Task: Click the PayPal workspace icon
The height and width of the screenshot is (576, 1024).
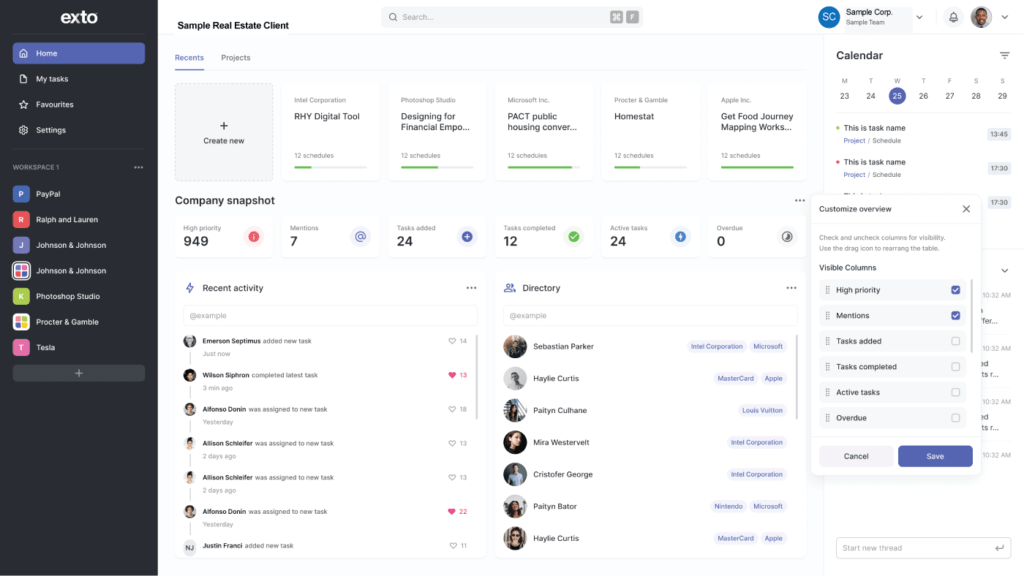Action: pos(20,193)
